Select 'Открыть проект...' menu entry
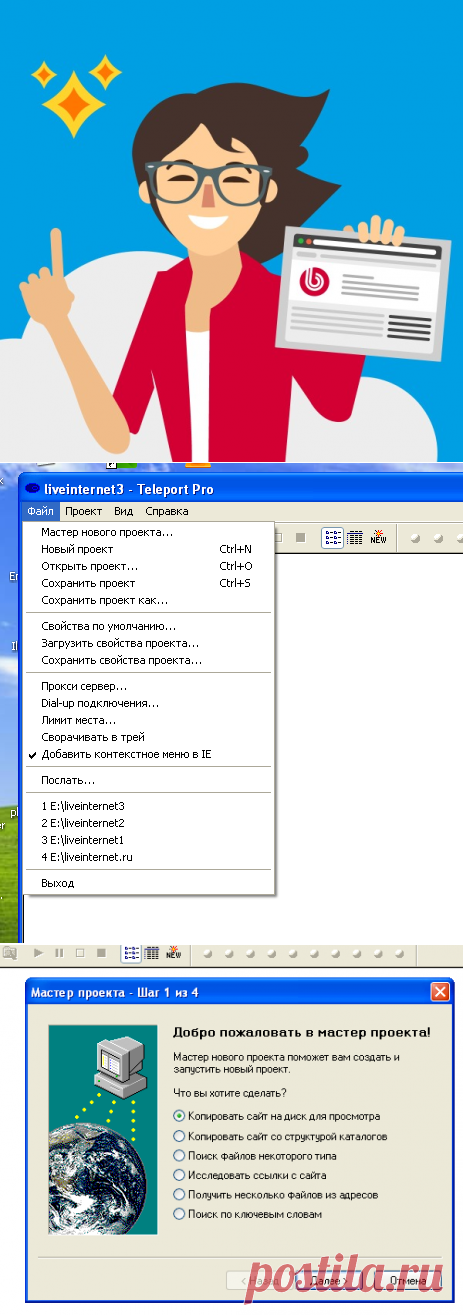The width and height of the screenshot is (463, 1315). point(147,566)
